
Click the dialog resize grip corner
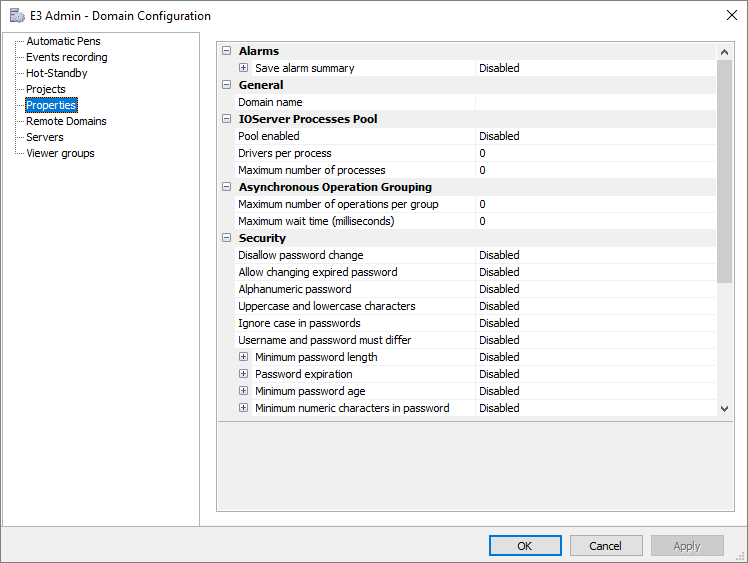[741, 556]
